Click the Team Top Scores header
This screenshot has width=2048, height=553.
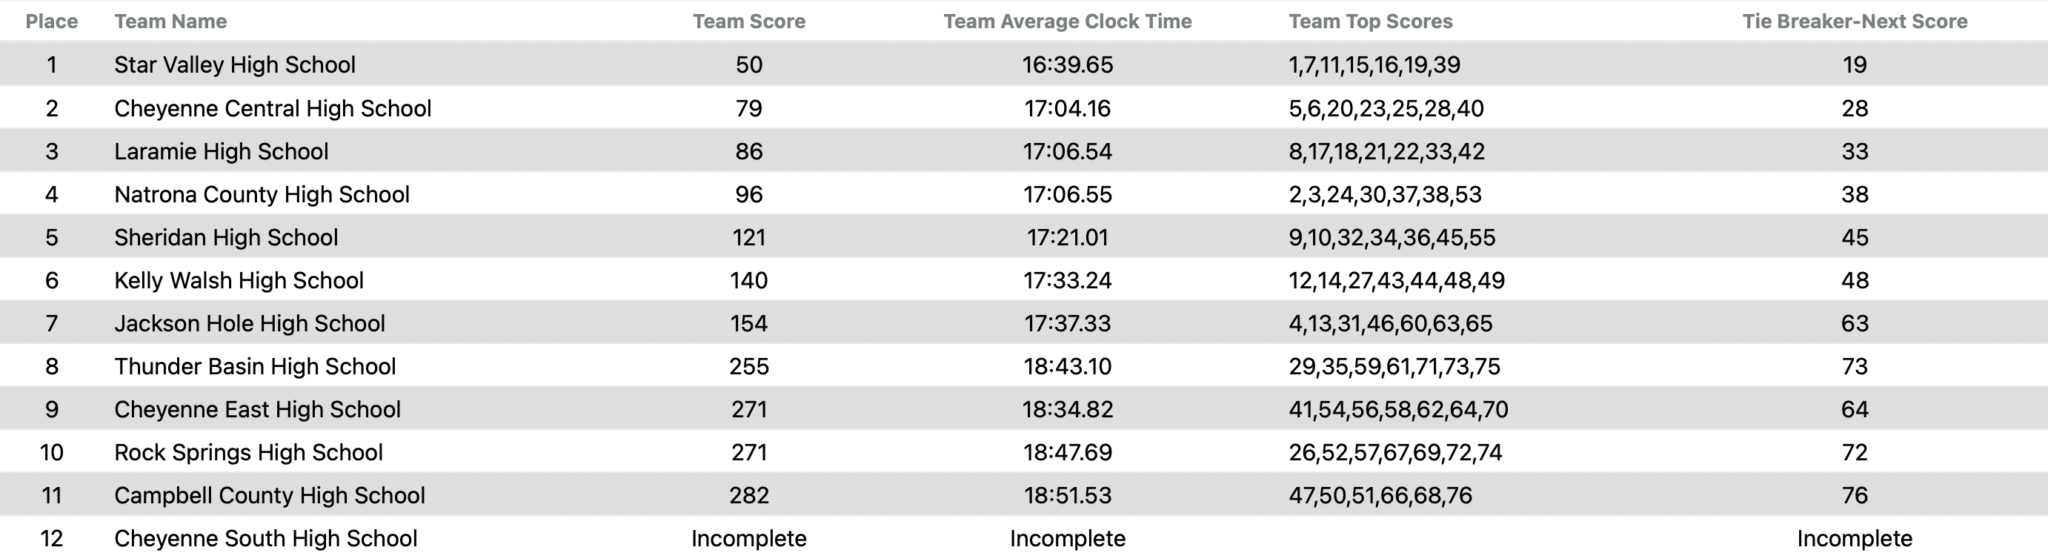(1370, 21)
